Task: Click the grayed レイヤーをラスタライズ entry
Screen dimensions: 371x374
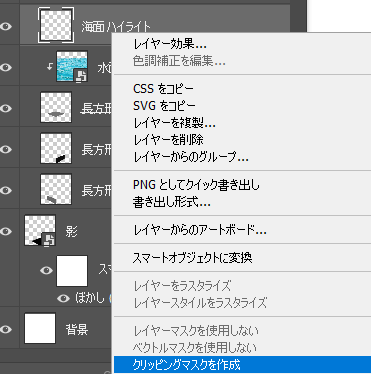Action: pyautogui.click(x=182, y=286)
